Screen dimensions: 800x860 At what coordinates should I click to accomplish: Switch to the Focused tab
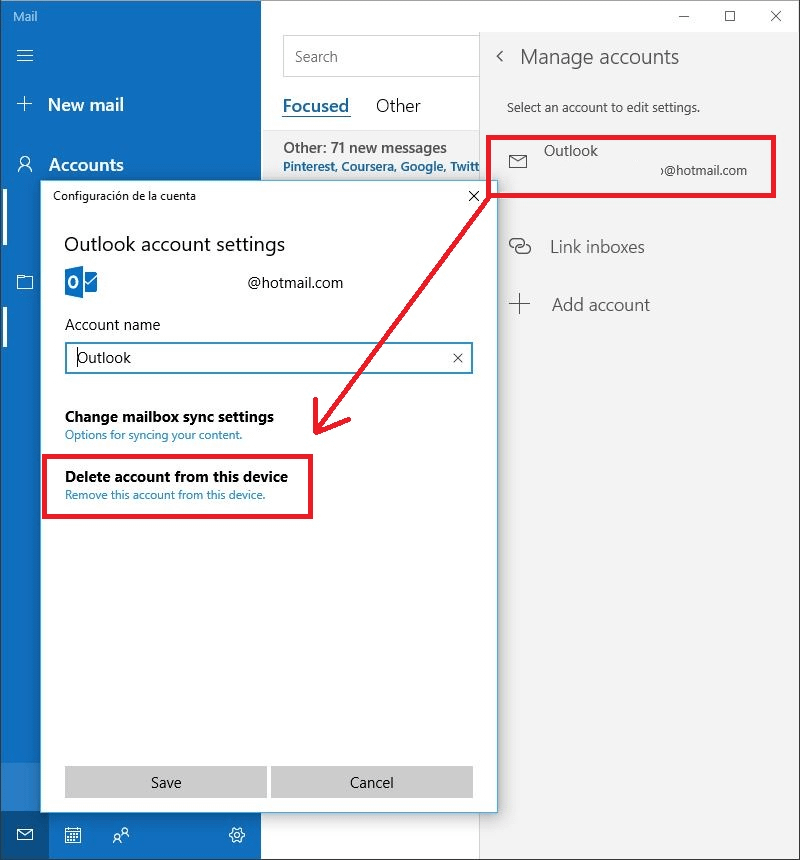coord(316,105)
